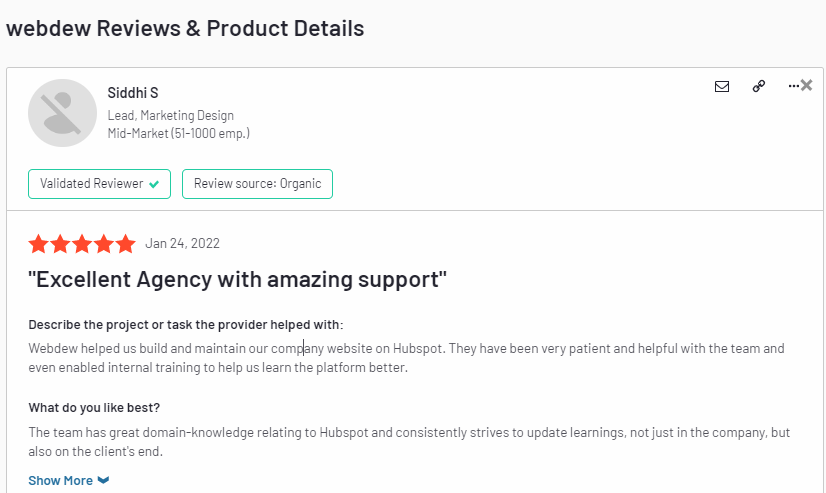Click the fourth orange rating star
826x493 pixels.
(x=104, y=244)
